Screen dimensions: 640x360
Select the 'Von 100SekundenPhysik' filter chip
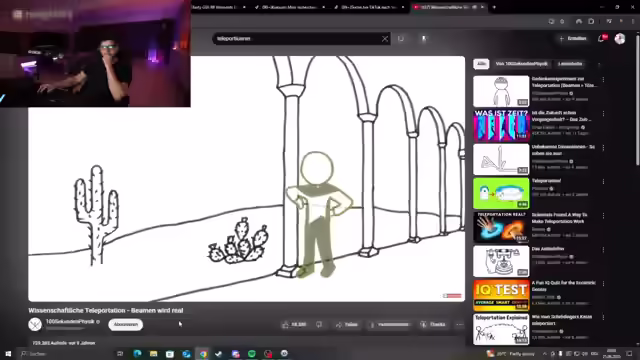coord(521,64)
